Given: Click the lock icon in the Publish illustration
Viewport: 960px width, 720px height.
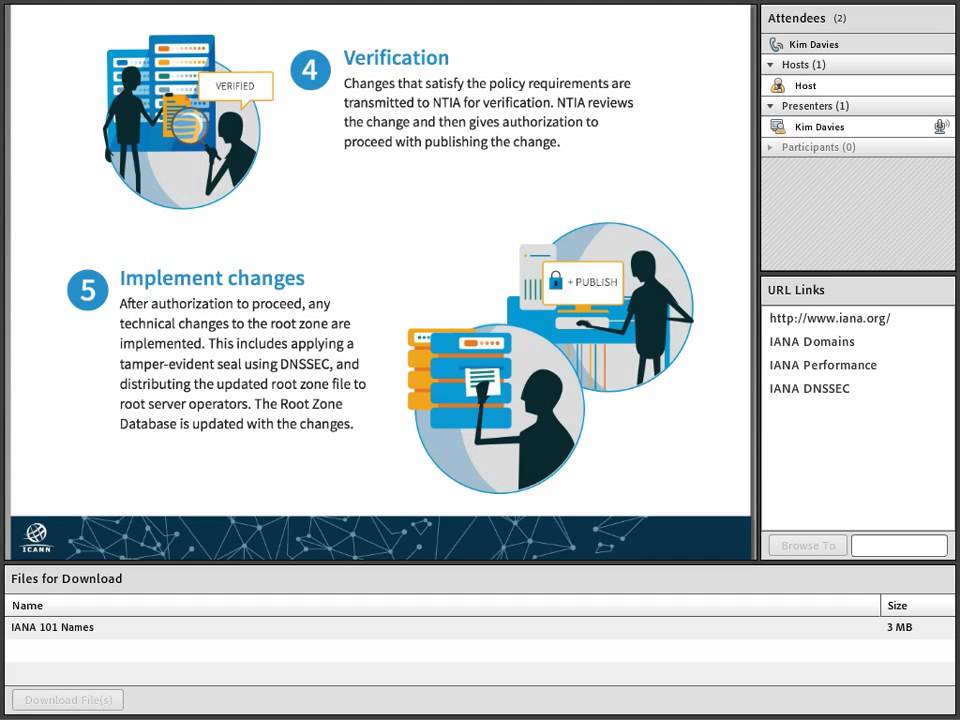Looking at the screenshot, I should pos(555,280).
